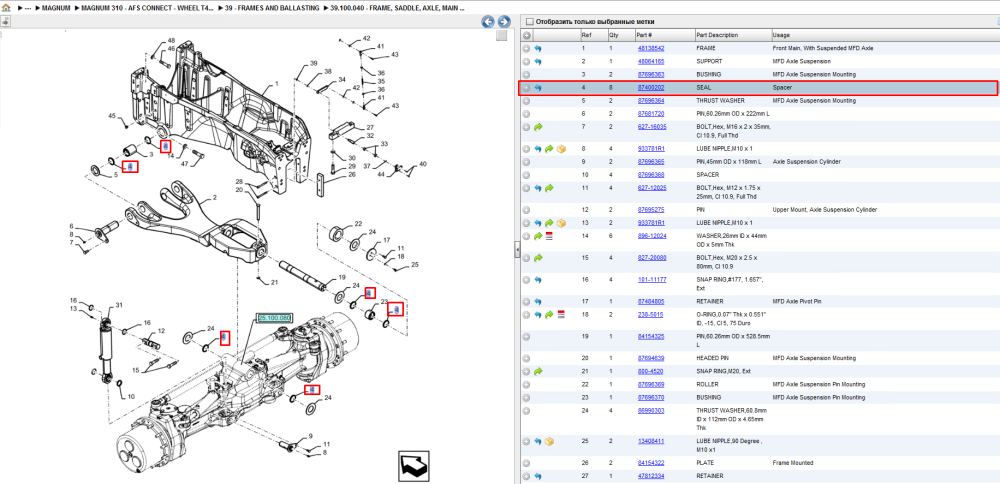Image resolution: width=1000 pixels, height=484 pixels.
Task: Open part number link 86990303
Action: (x=651, y=411)
